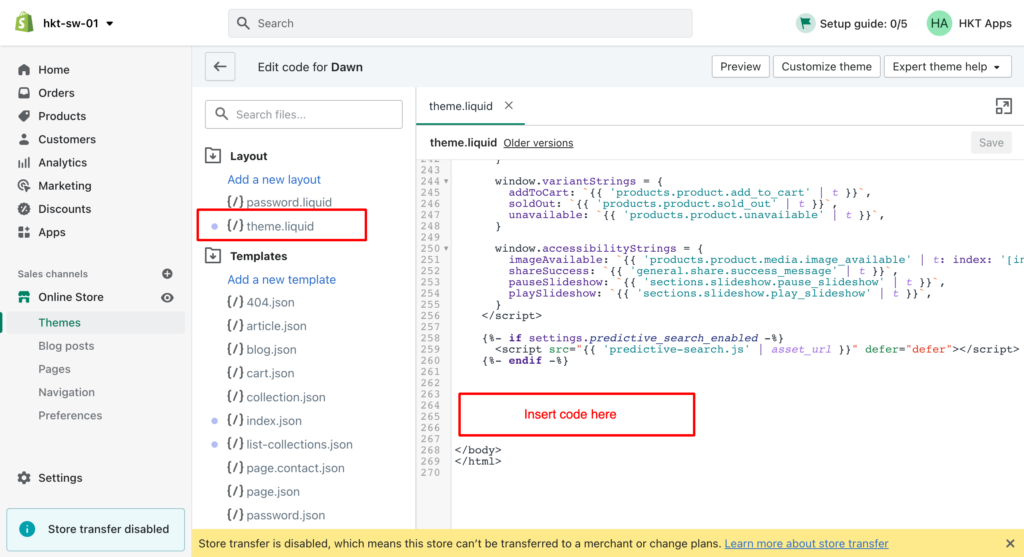This screenshot has width=1024, height=557.
Task: Open index.json template
Action: point(264,421)
